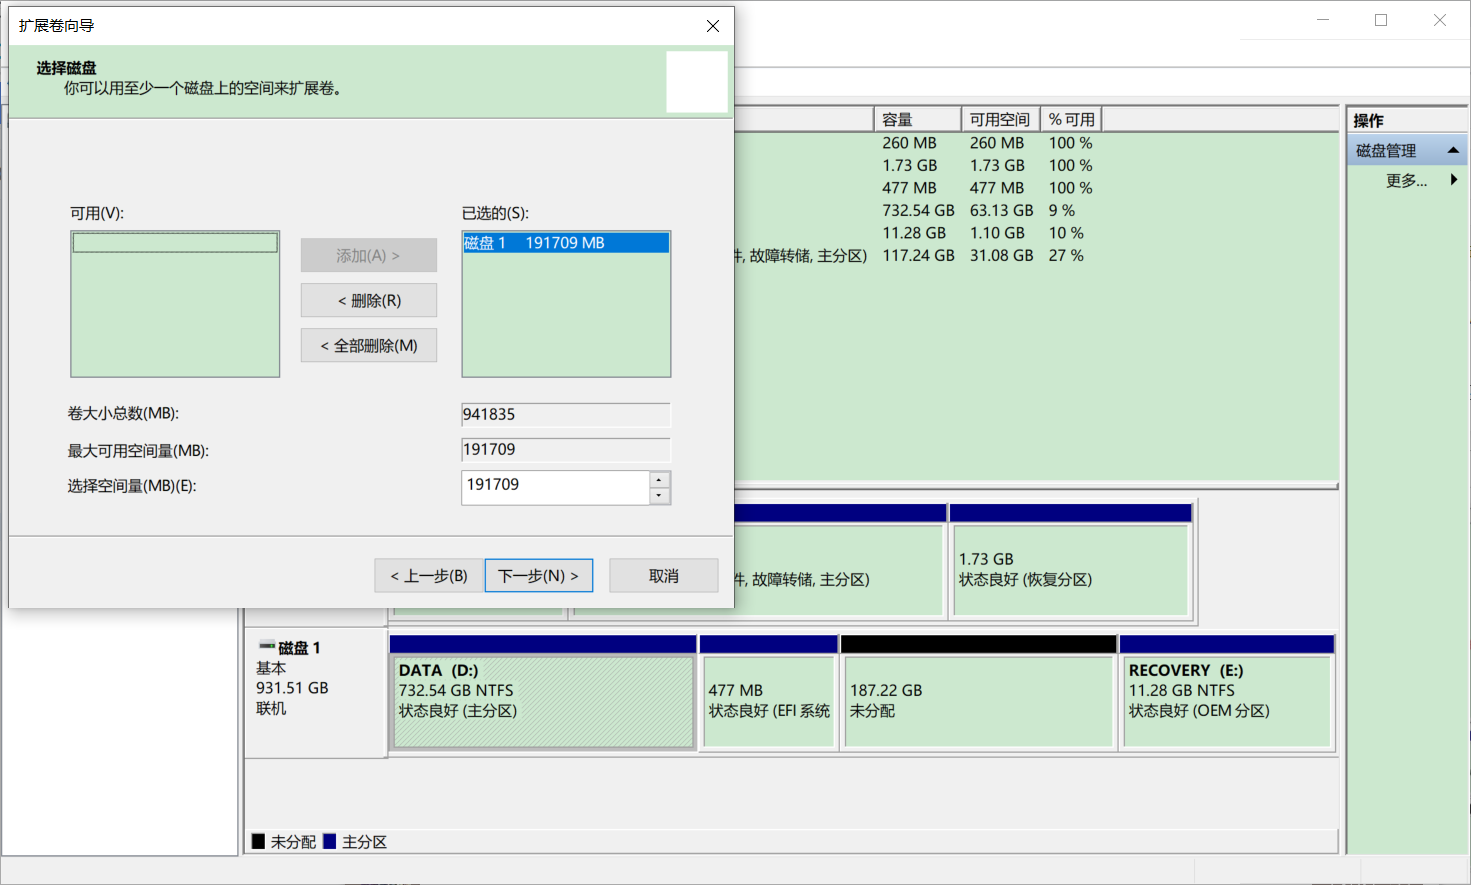Maximize the Disk Management window
This screenshot has height=885, width=1471.
(x=1381, y=20)
